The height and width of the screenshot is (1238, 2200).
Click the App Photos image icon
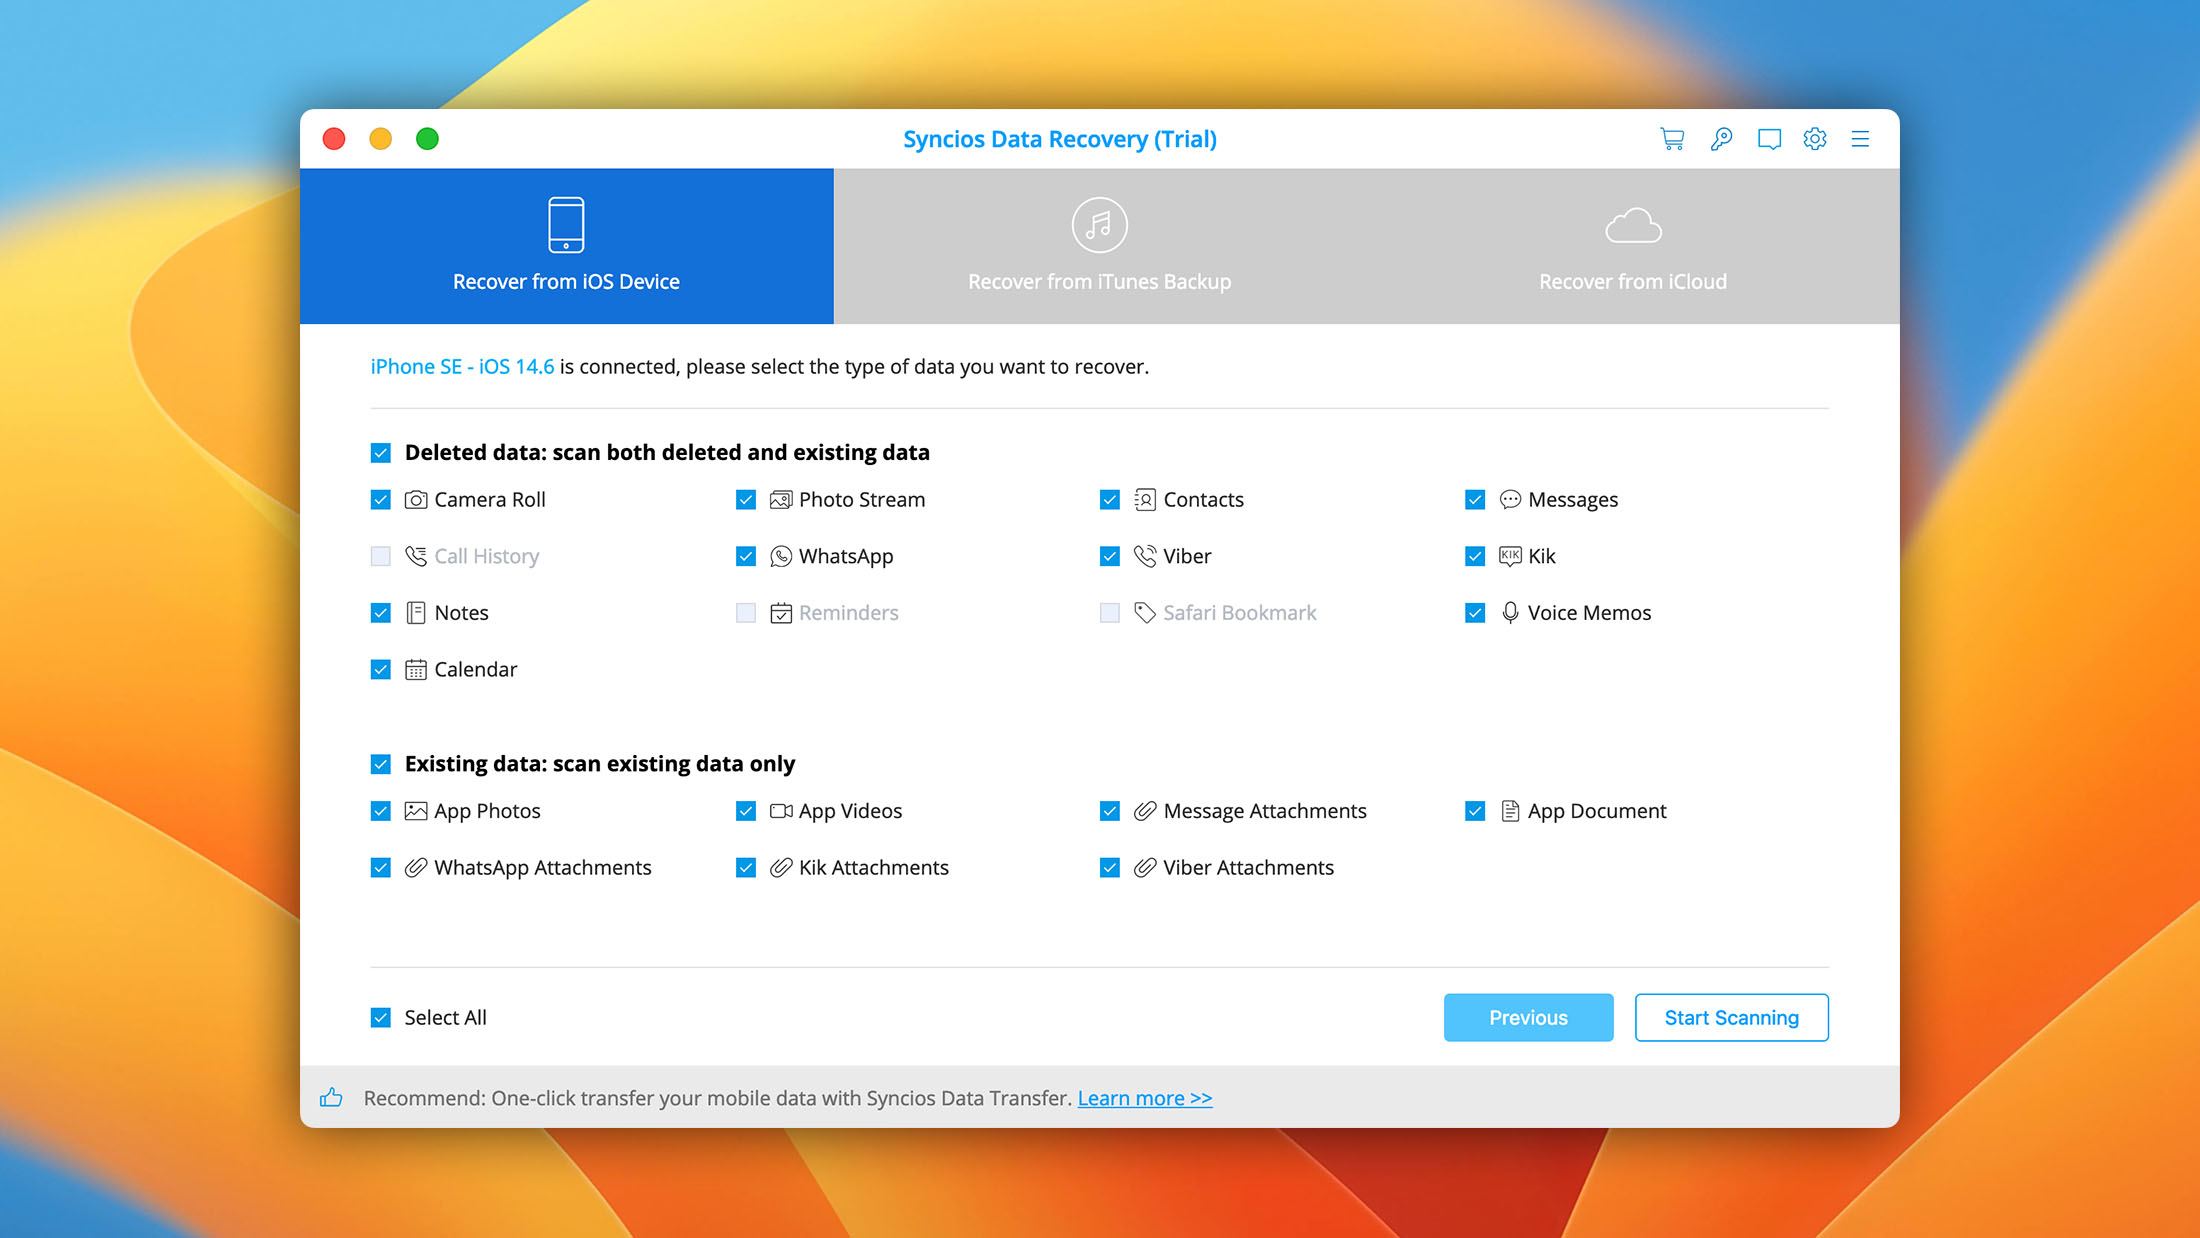click(416, 811)
